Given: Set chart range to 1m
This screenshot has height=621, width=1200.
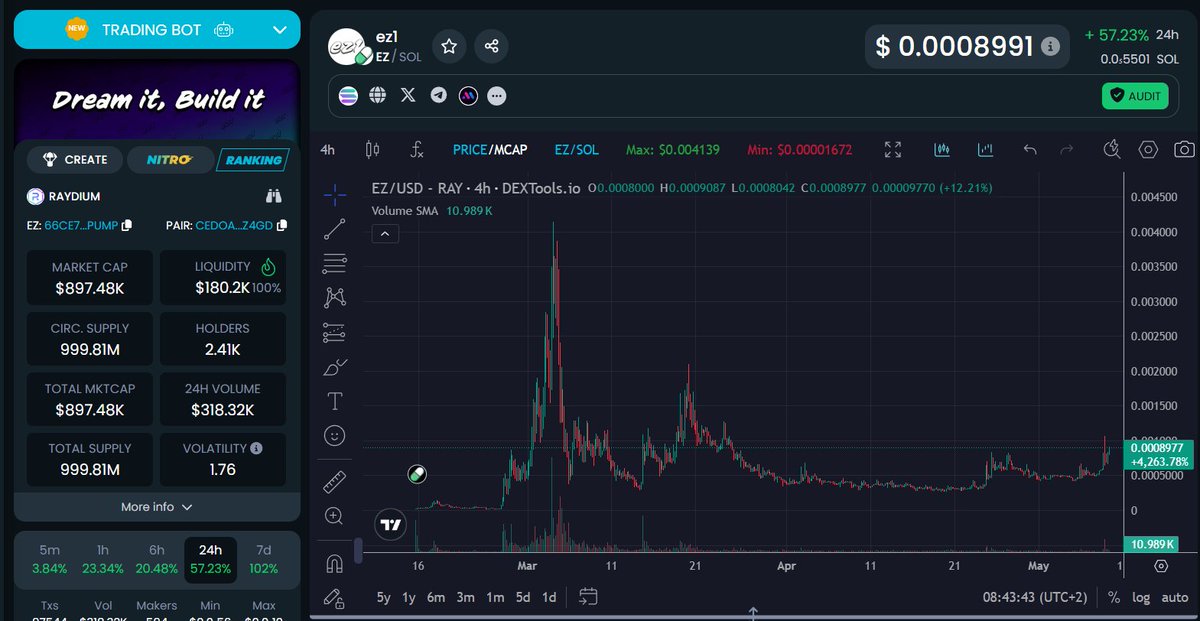Looking at the screenshot, I should point(495,597).
